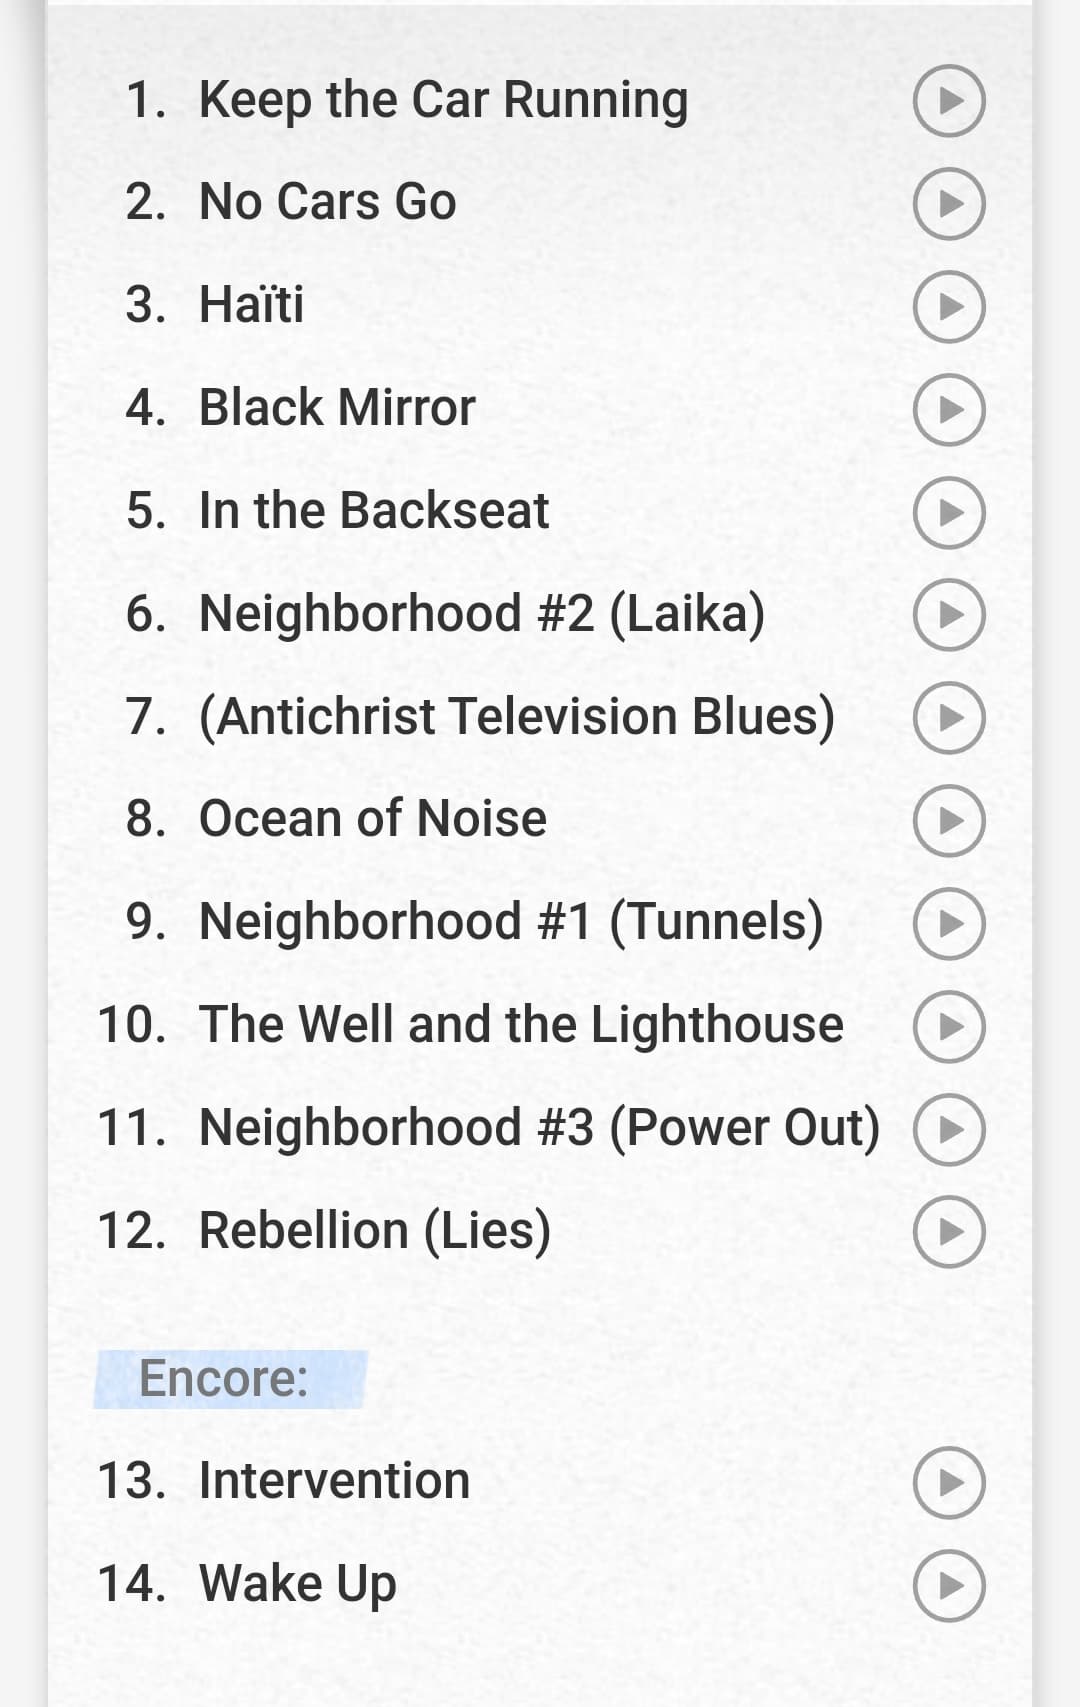
Task: Play The Well and the Lighthouse
Action: 949,1027
